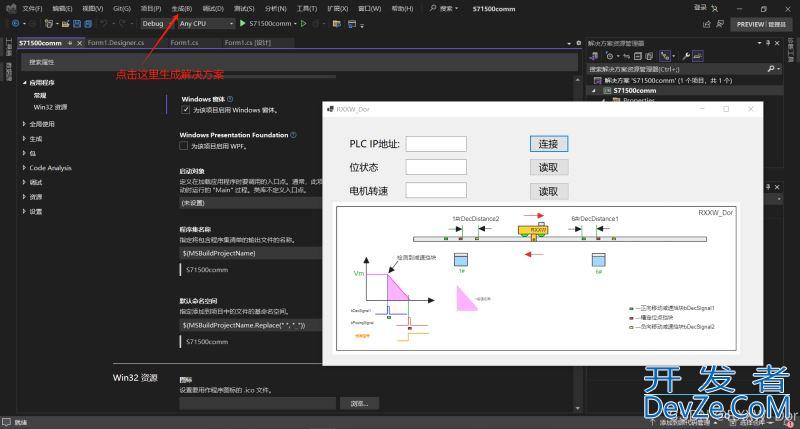The image size is (800, 429).
Task: Collapse the S71500comm project node
Action: [x=593, y=90]
